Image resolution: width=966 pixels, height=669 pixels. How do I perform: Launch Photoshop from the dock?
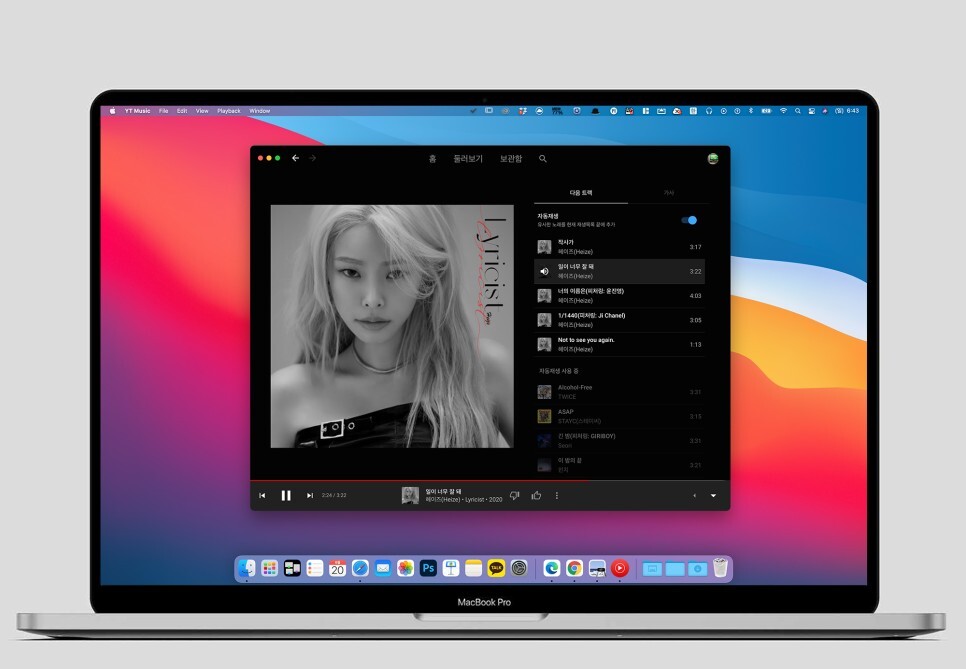coord(428,568)
